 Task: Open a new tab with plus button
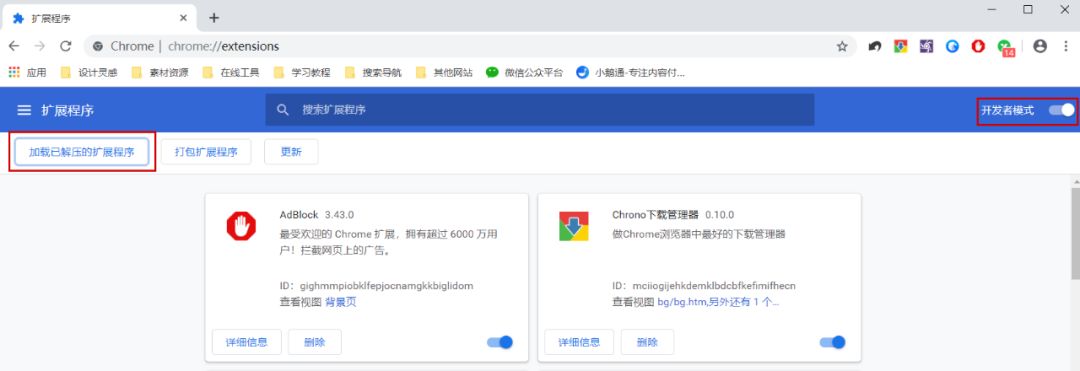pyautogui.click(x=214, y=18)
